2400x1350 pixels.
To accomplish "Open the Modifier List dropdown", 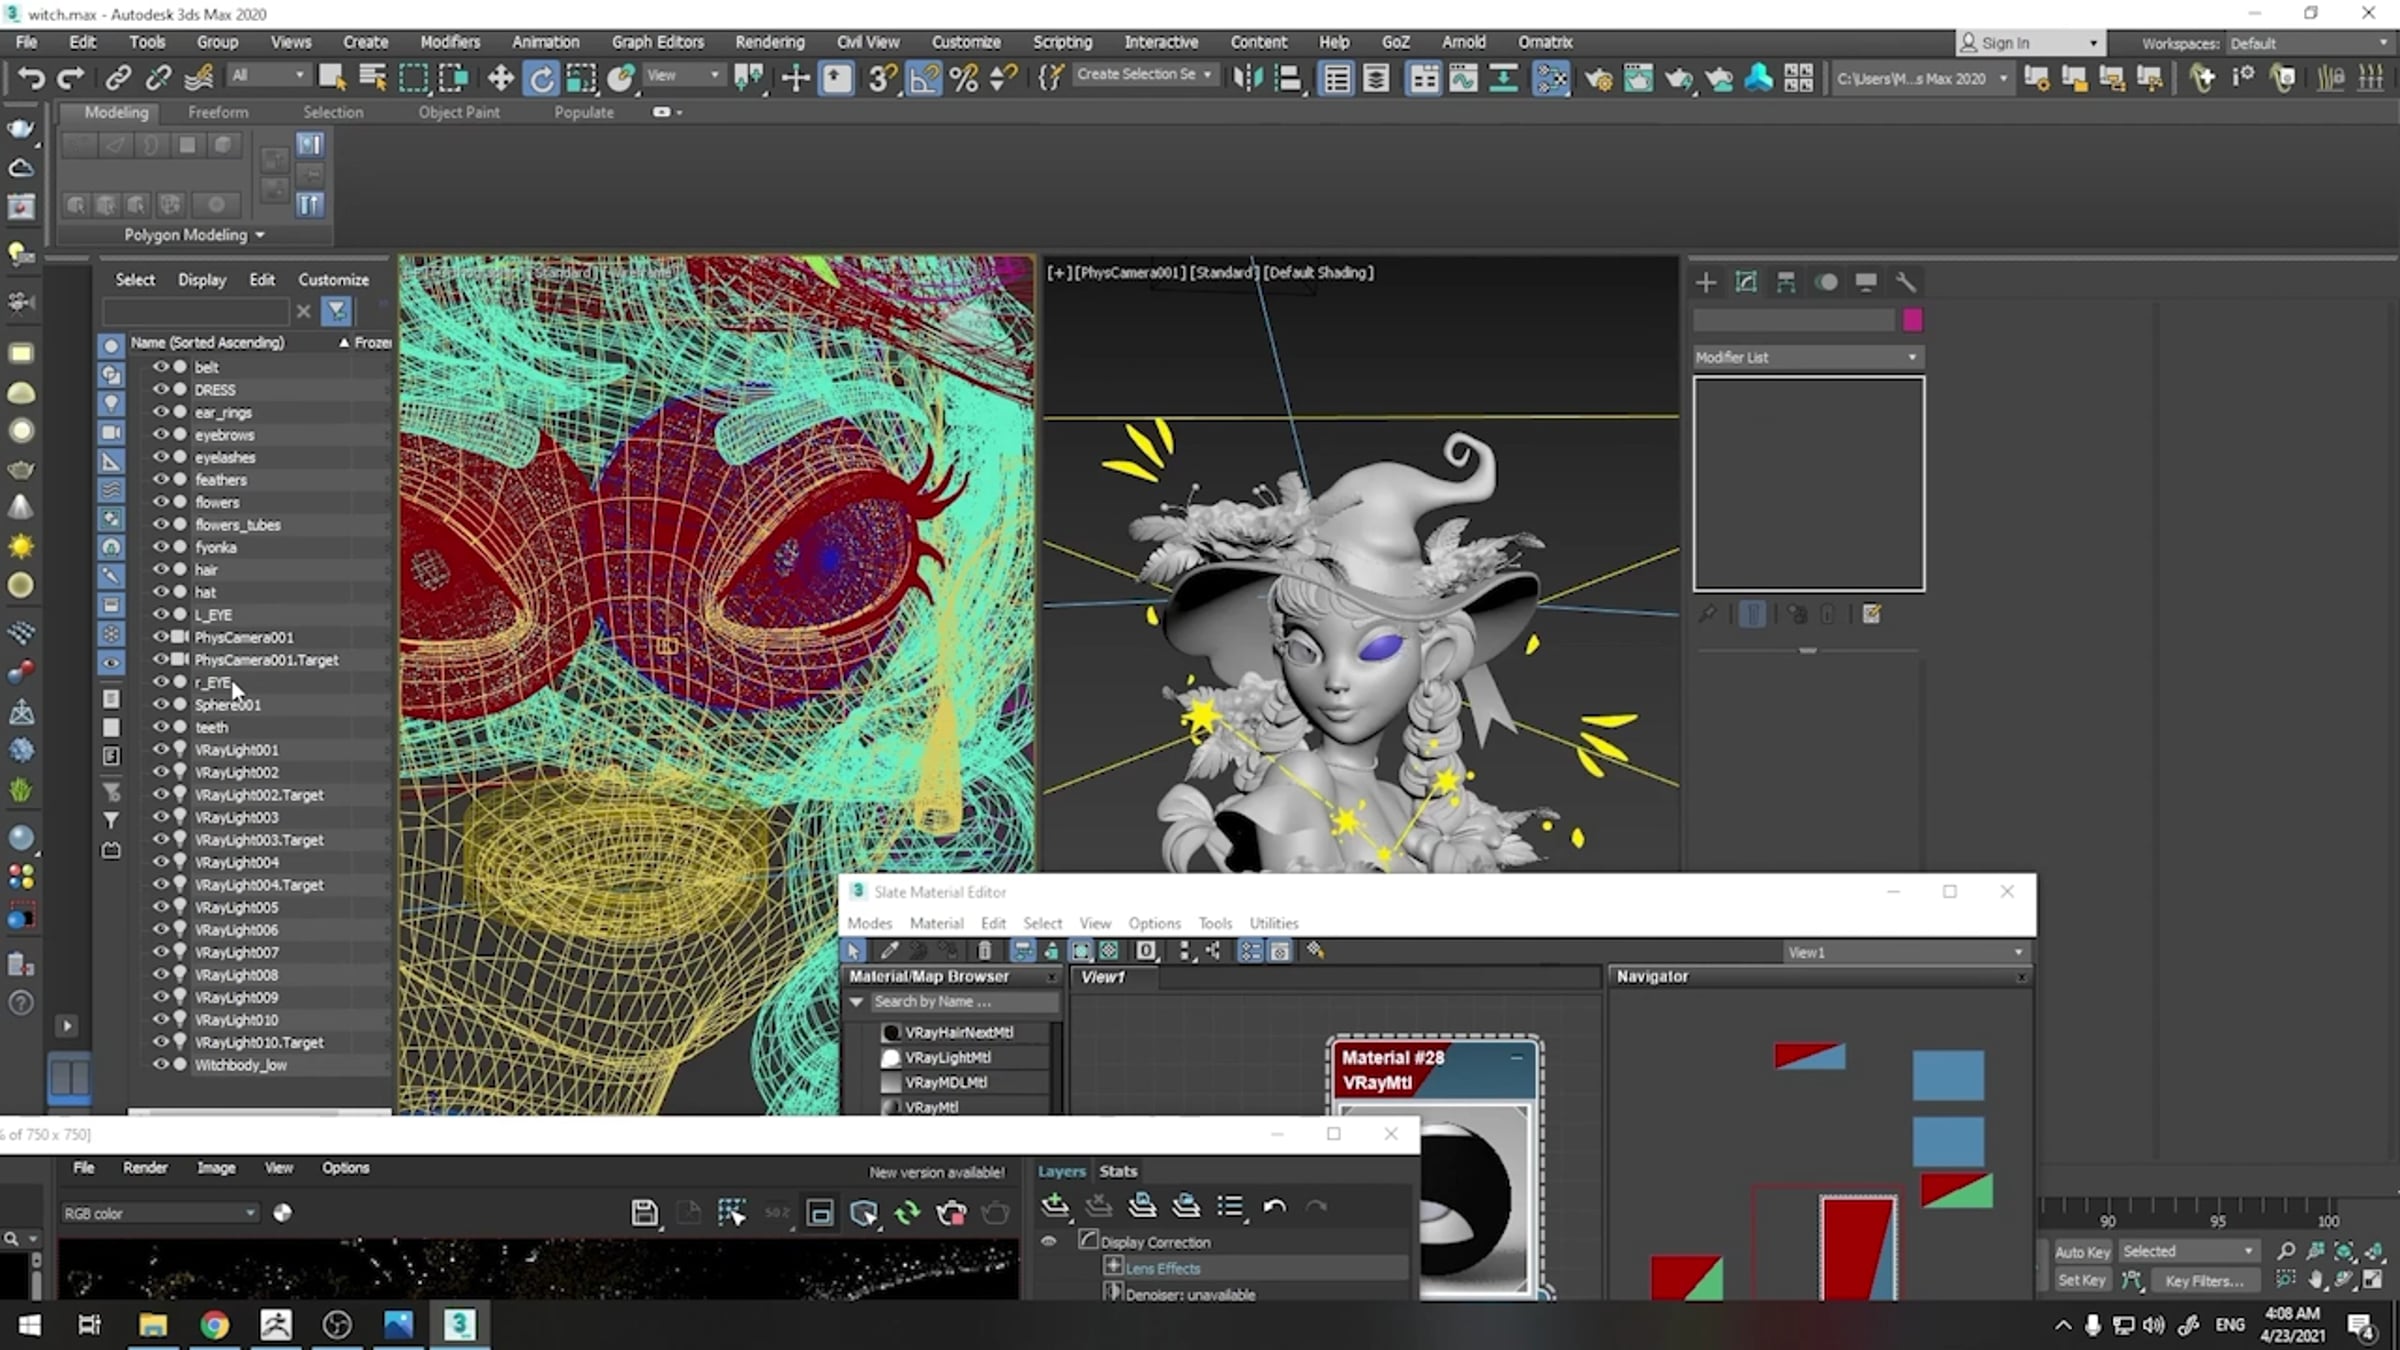I will click(1807, 357).
